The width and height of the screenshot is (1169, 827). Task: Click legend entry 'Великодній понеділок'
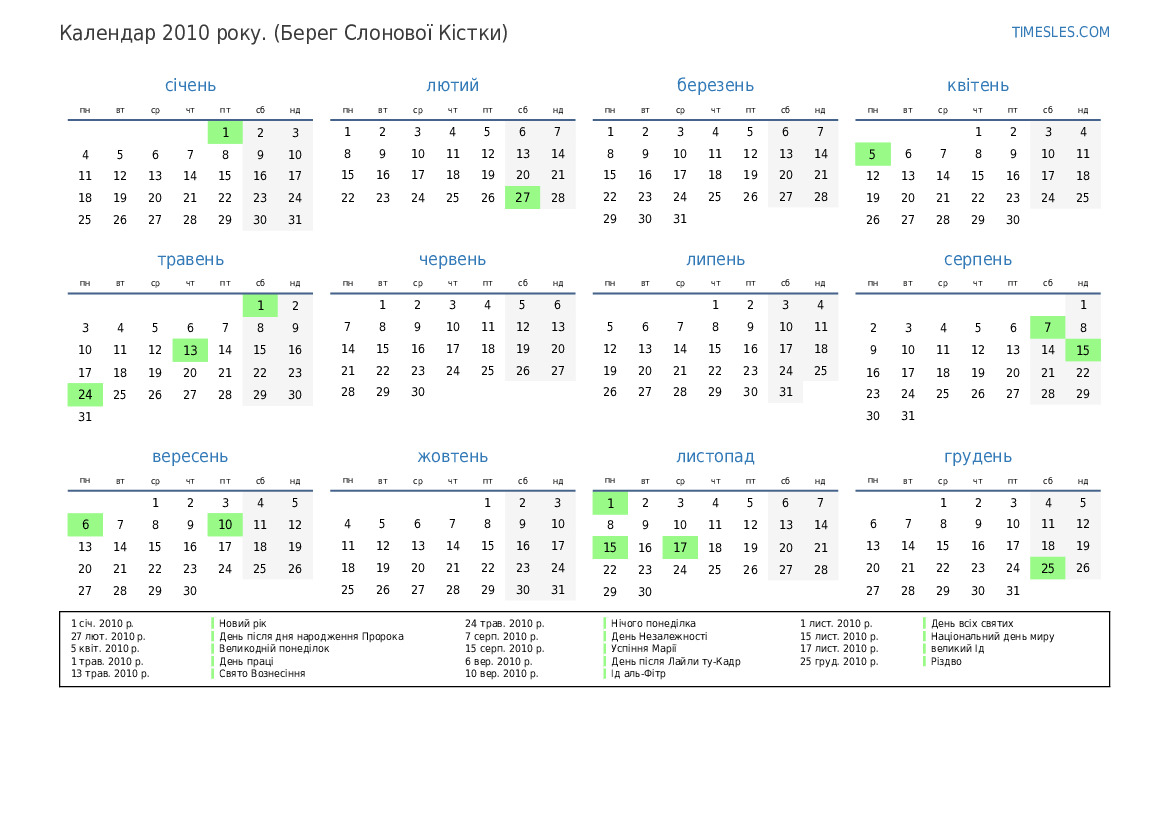(274, 649)
